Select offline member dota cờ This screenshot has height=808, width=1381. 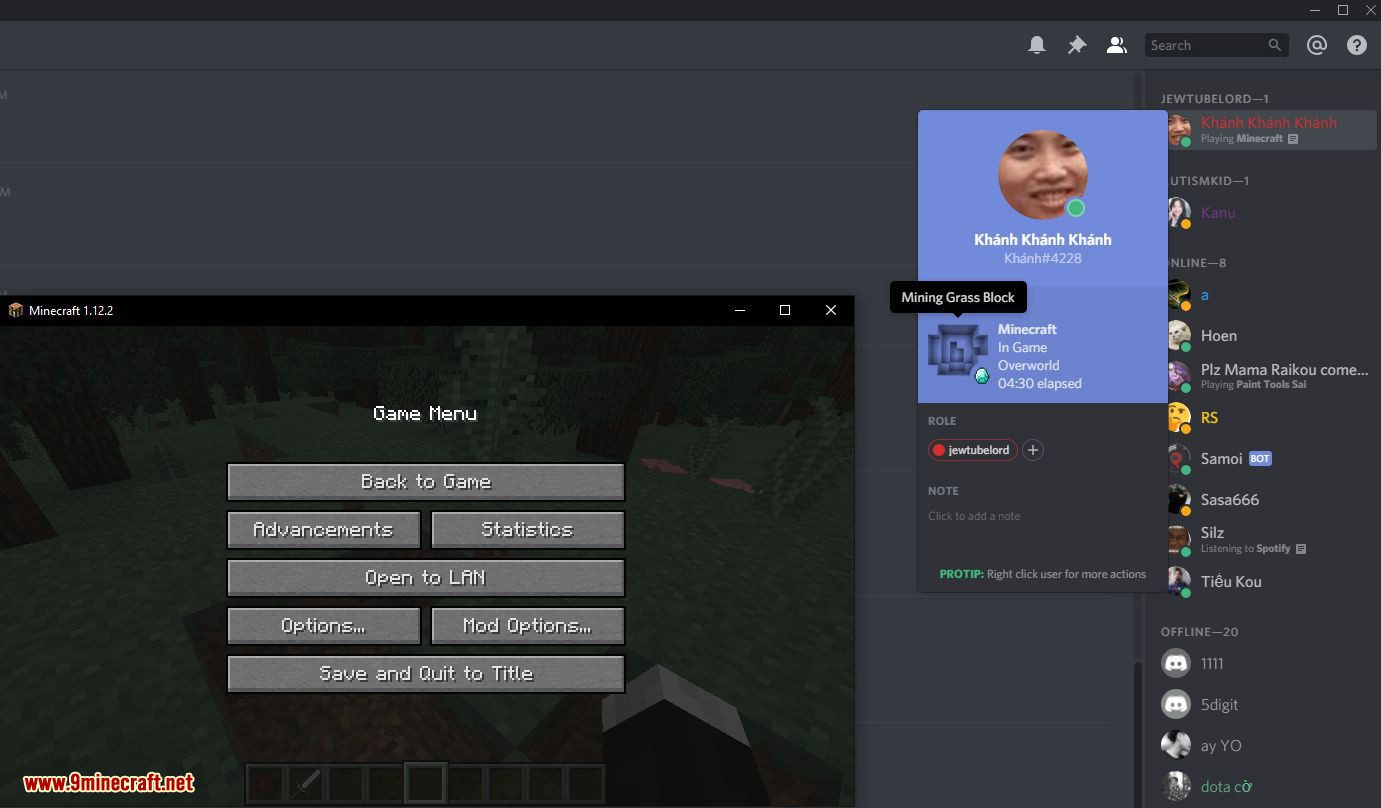click(x=1266, y=787)
